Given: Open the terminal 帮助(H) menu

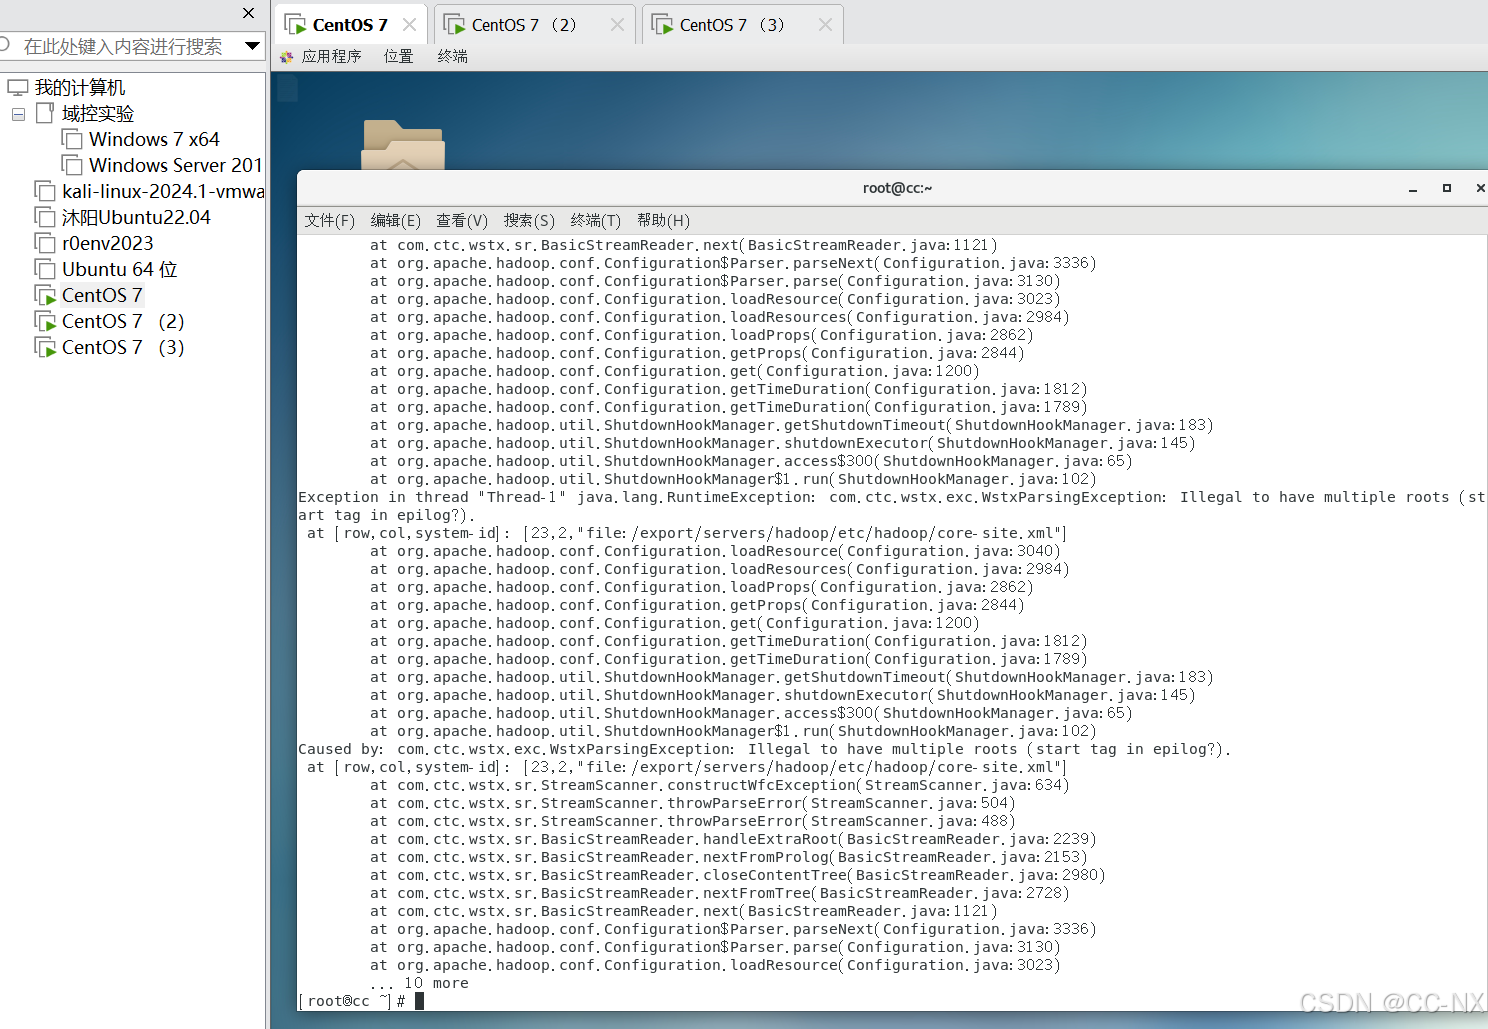Looking at the screenshot, I should click(663, 221).
